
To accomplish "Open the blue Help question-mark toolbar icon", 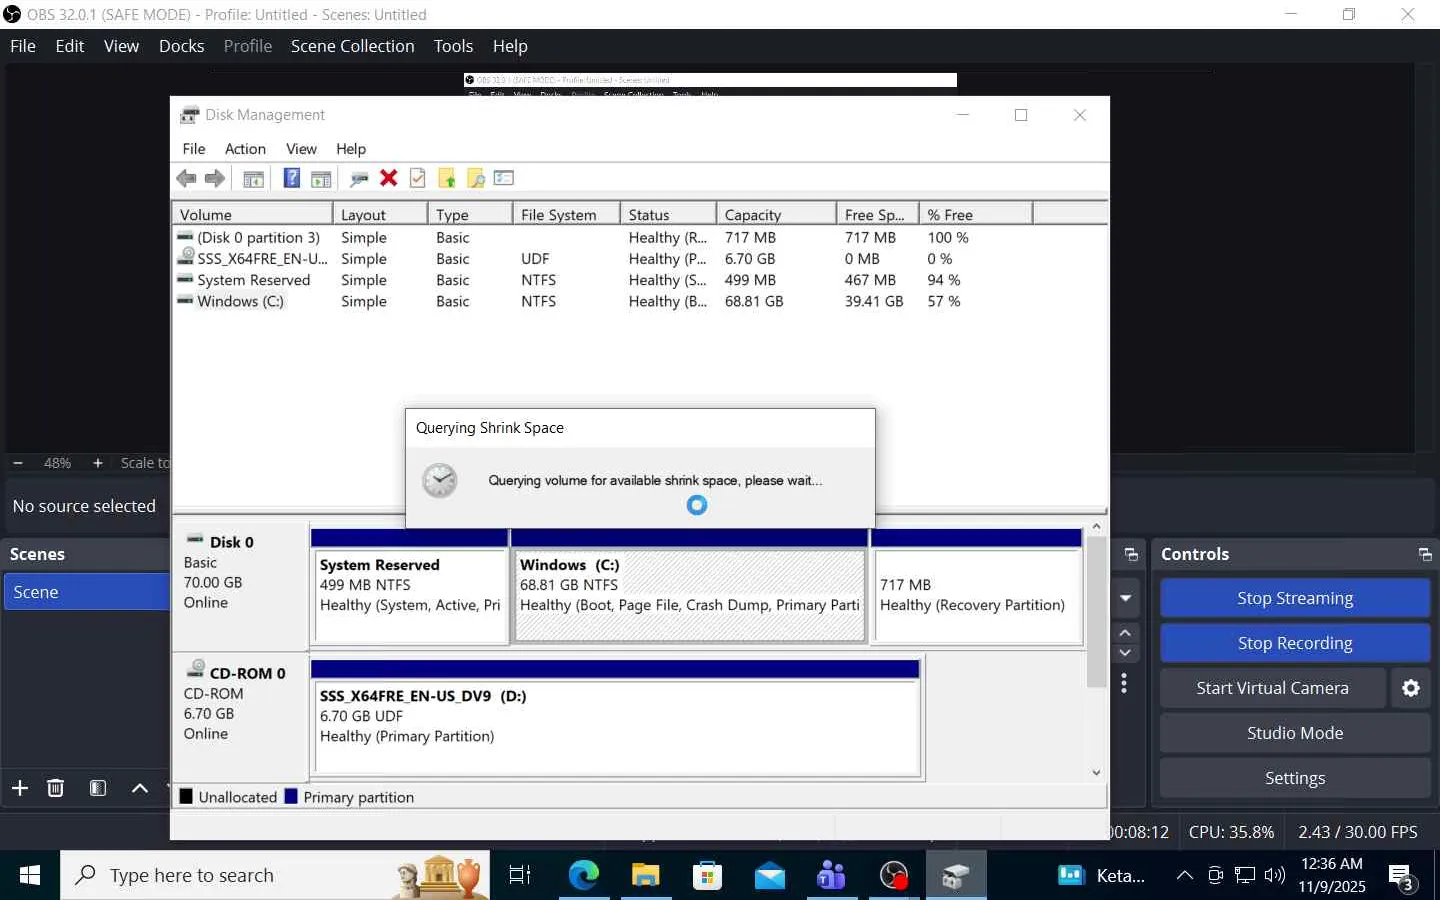I will 292,178.
